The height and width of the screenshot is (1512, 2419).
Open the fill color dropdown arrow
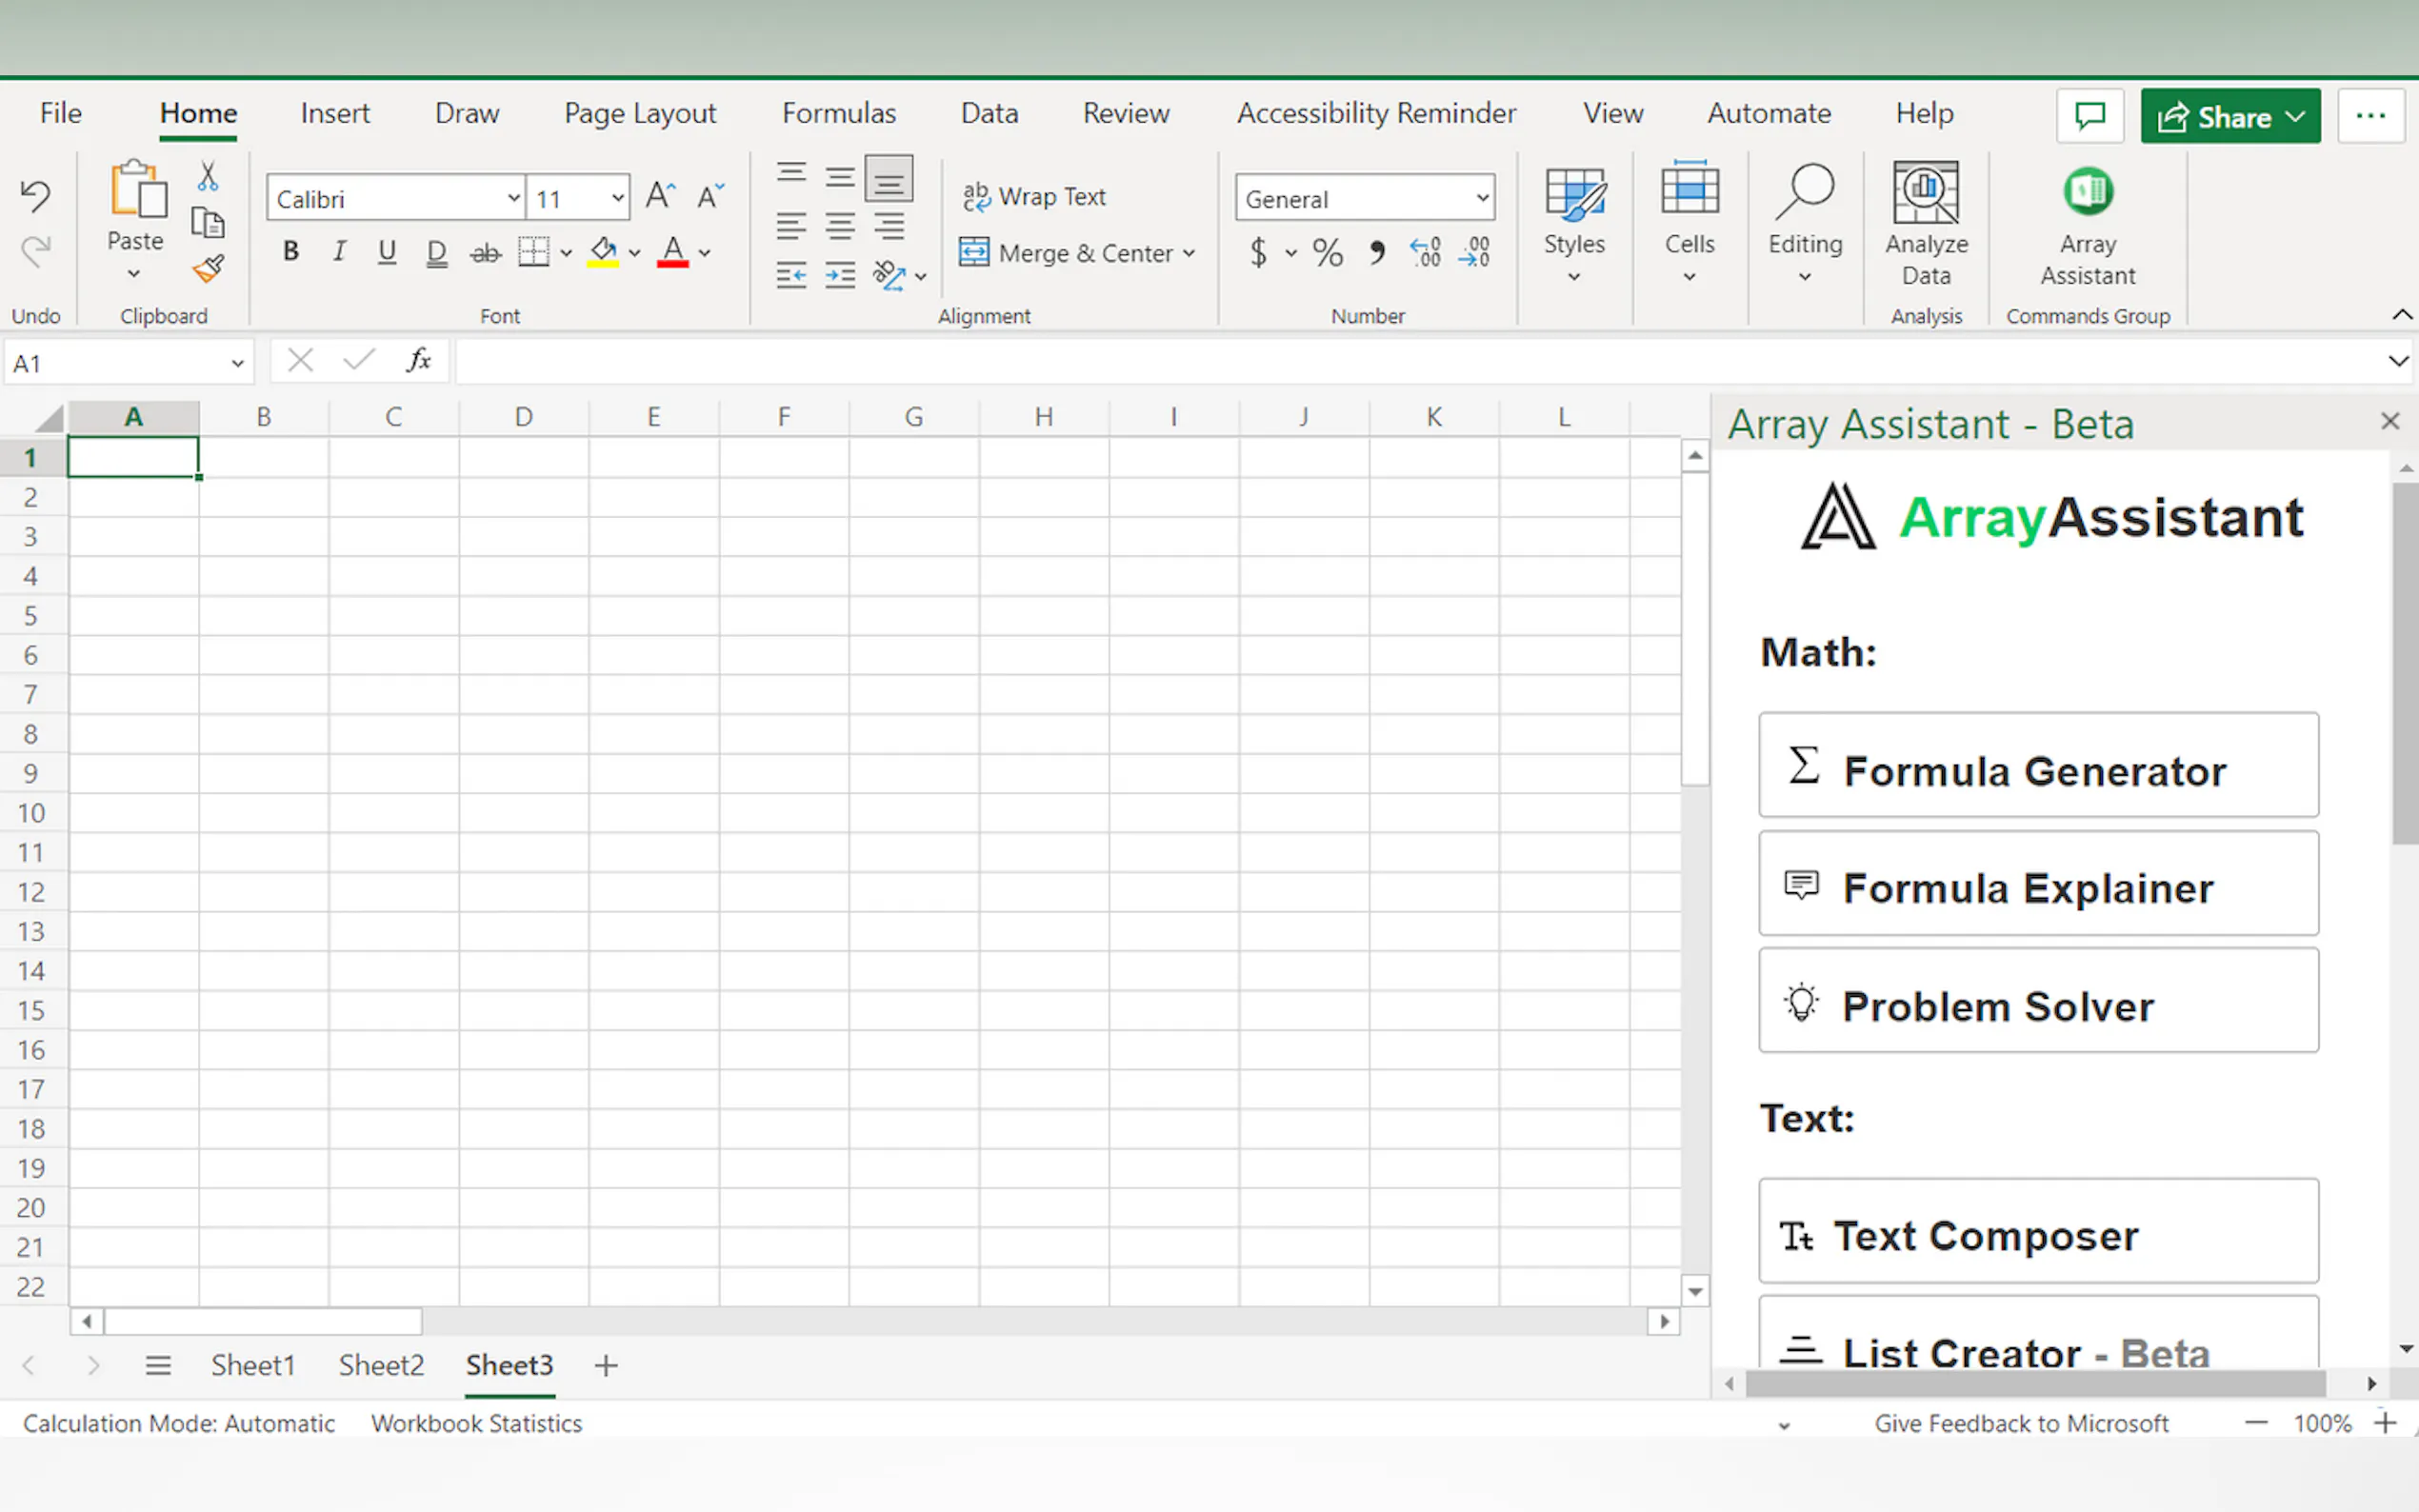point(636,253)
